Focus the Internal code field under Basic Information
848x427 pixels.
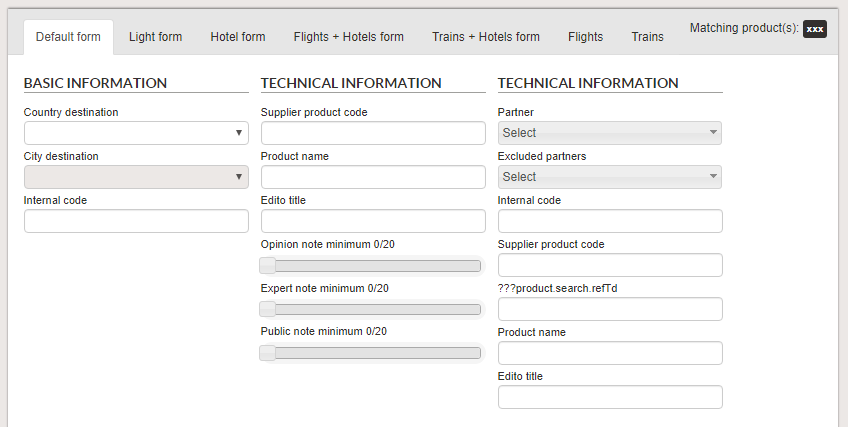click(136, 221)
